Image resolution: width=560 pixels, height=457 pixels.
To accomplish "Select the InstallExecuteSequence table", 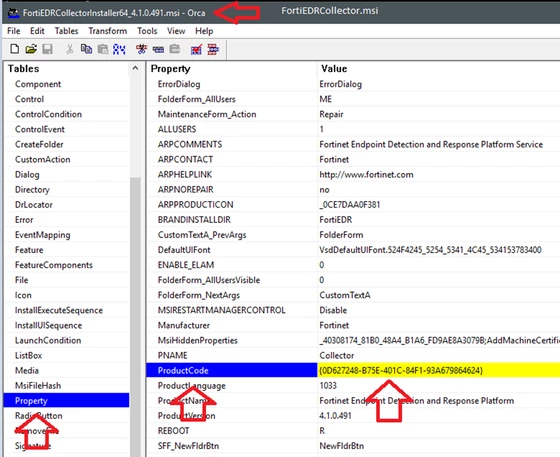I will (59, 310).
